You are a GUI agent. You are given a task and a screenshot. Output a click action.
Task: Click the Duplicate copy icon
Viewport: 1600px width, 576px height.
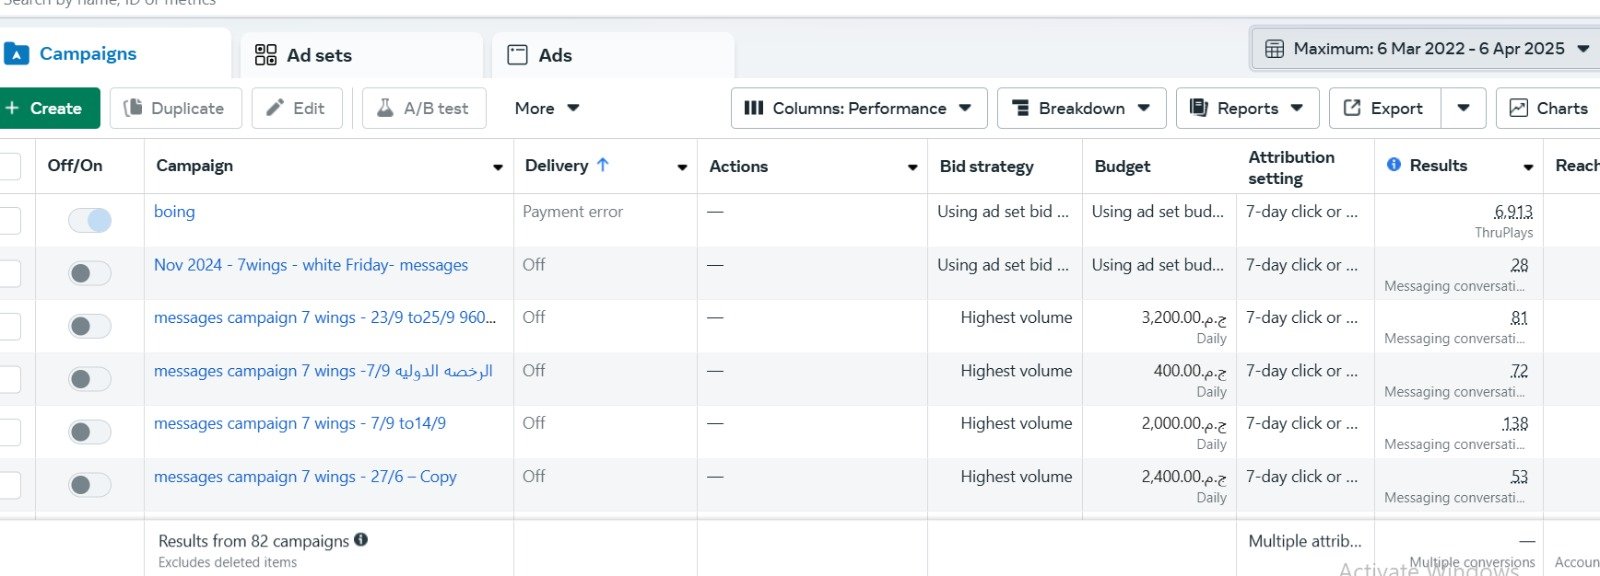point(133,108)
